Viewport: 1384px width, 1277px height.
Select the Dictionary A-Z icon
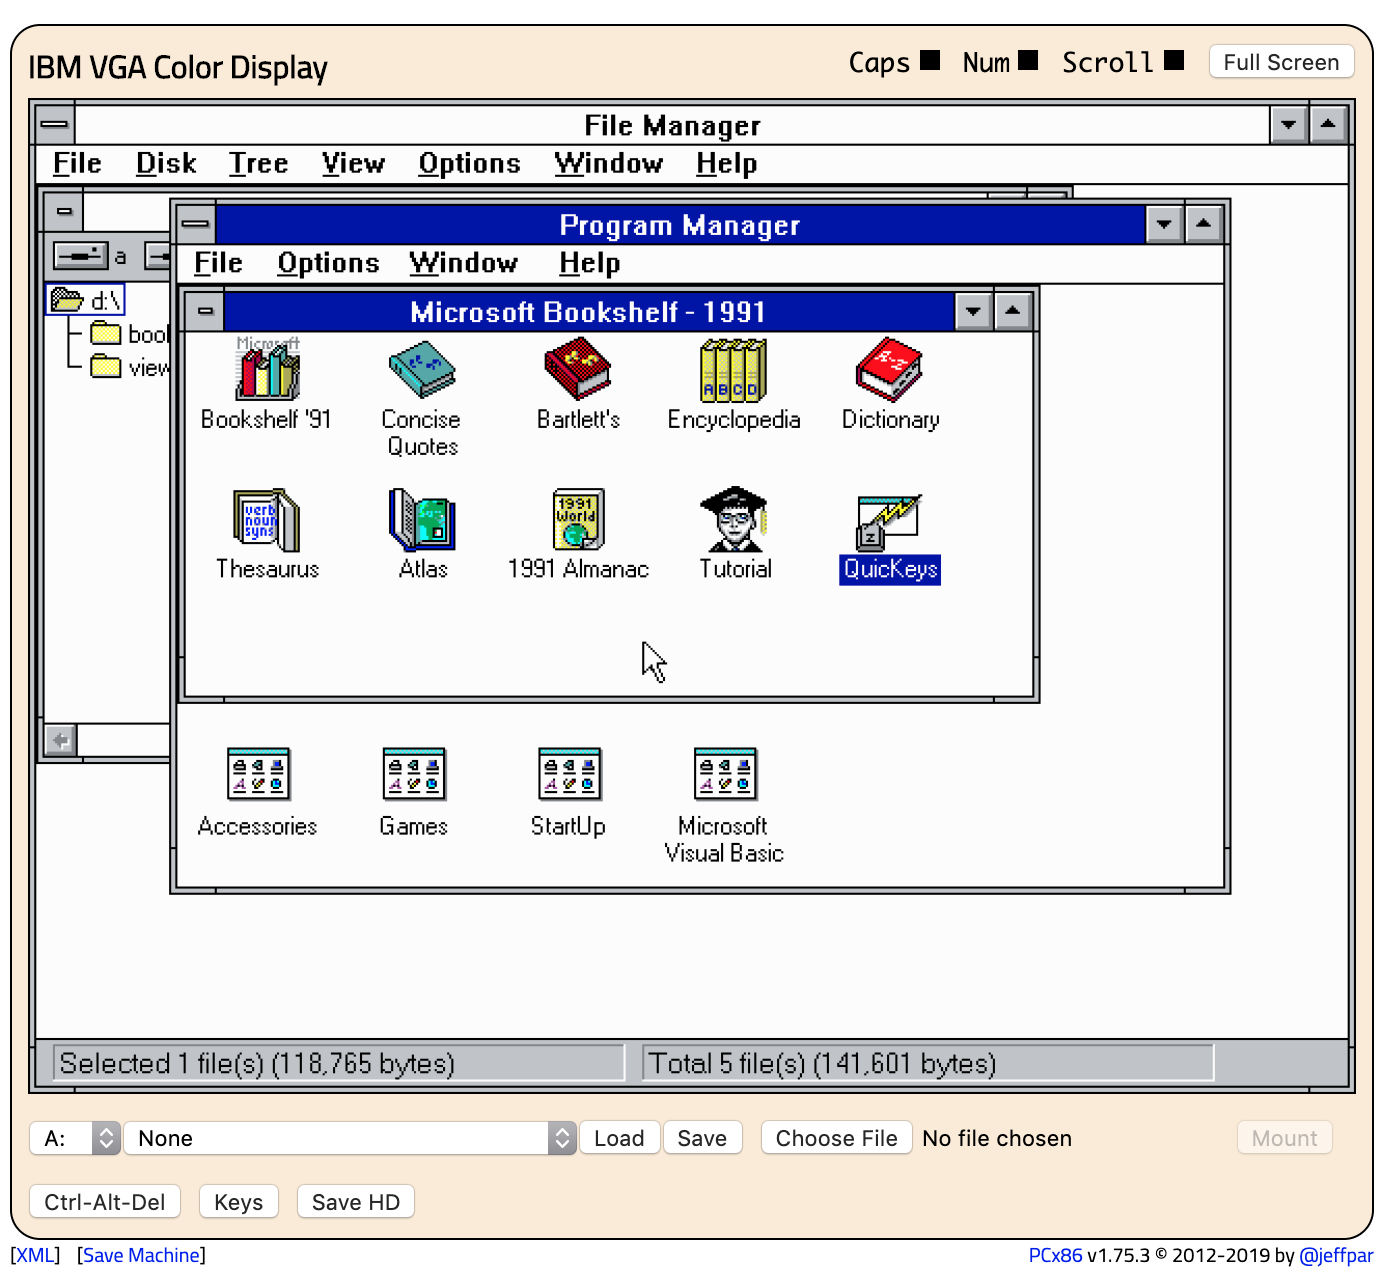click(x=889, y=370)
